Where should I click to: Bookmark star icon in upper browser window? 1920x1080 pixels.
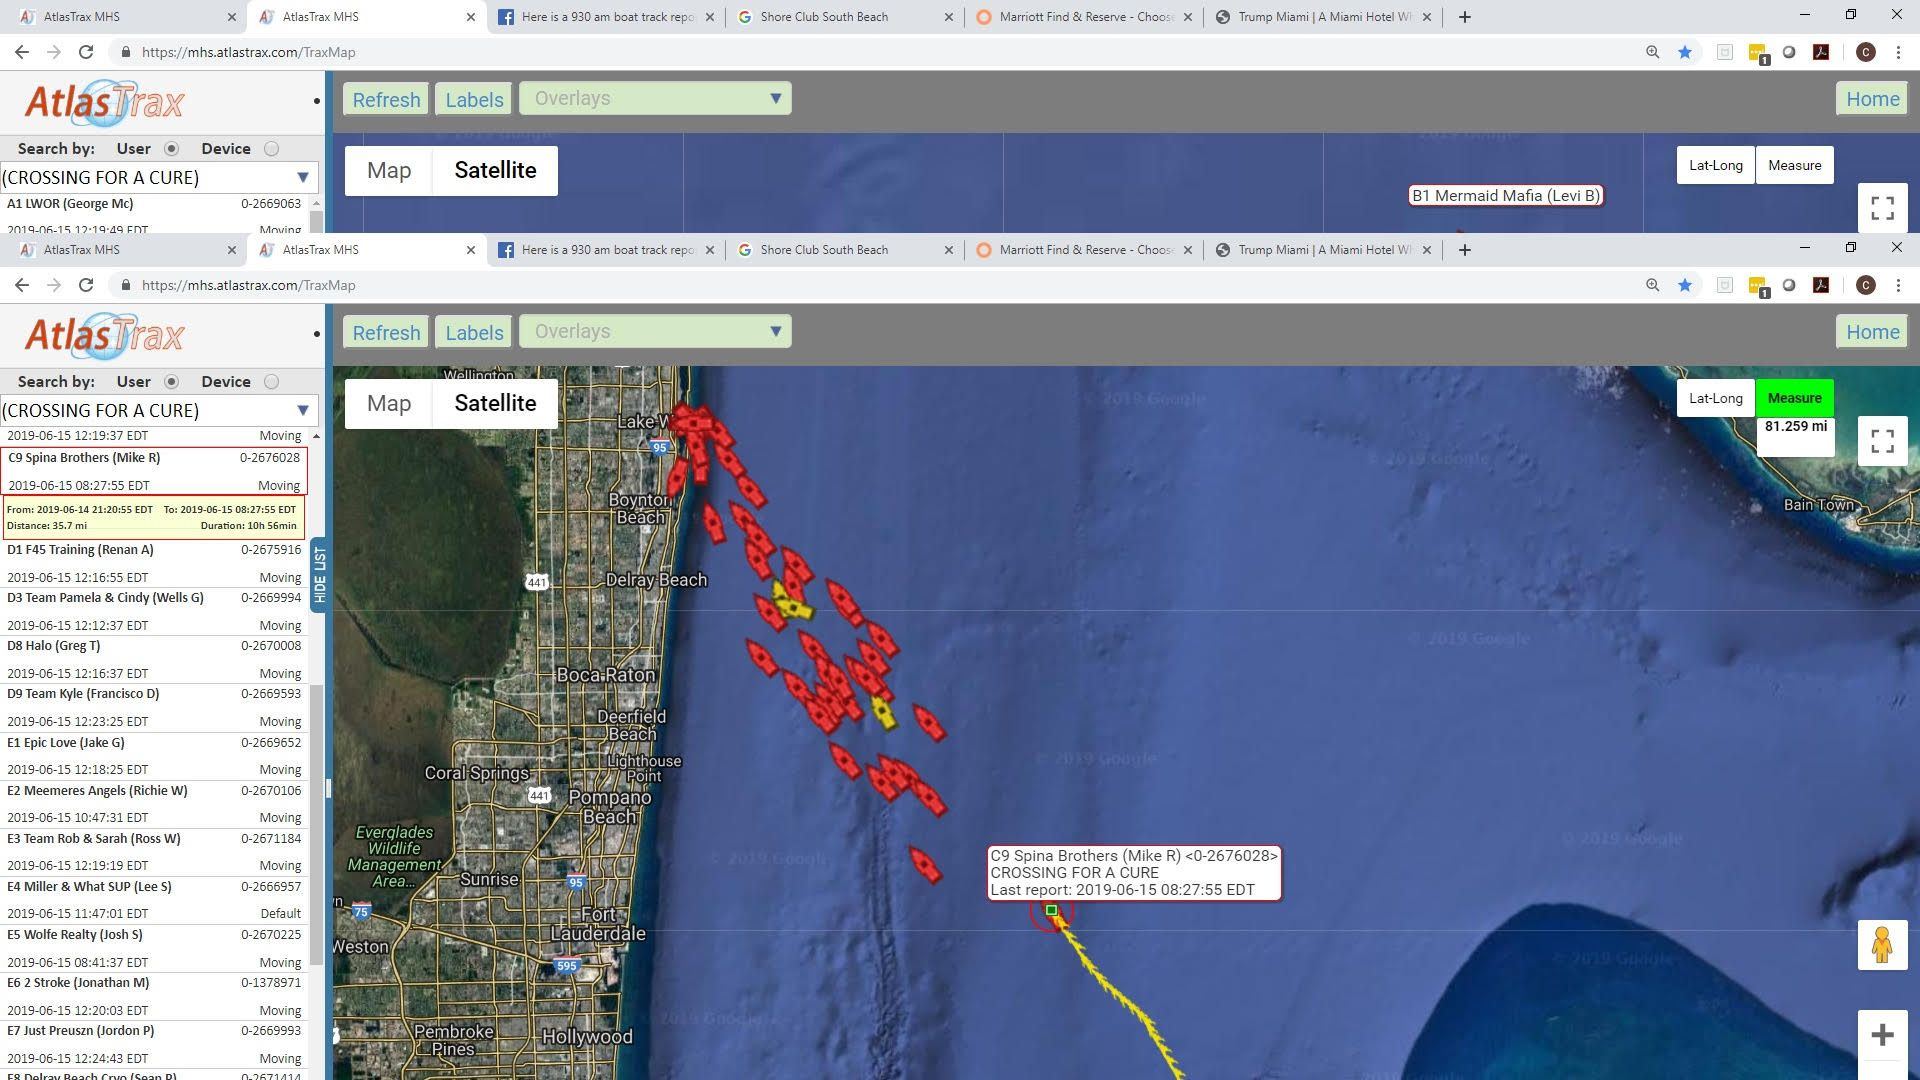[x=1685, y=52]
